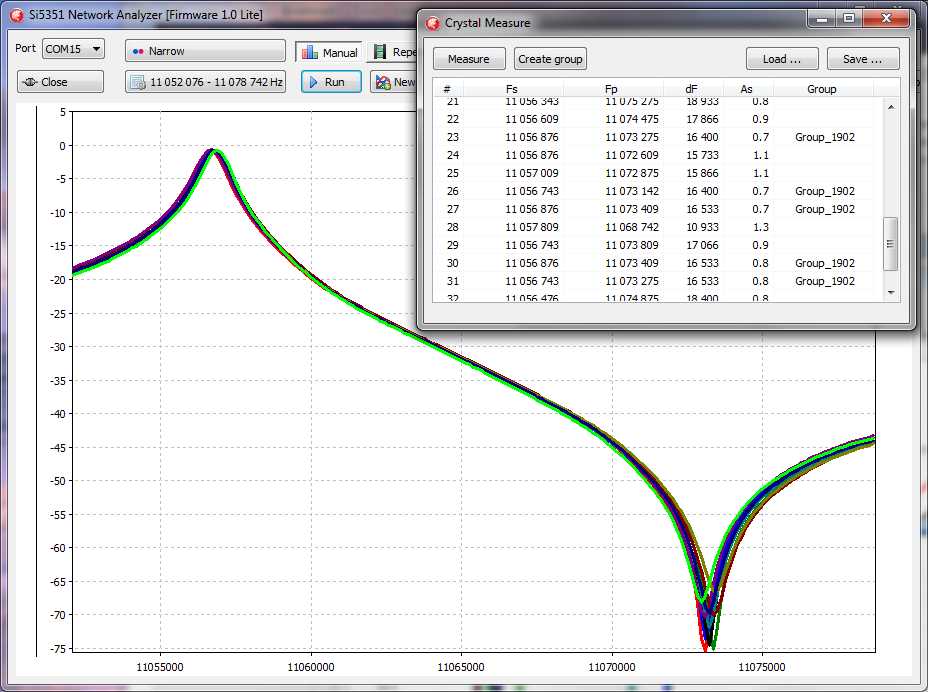Click the Create group button
928x692 pixels.
(550, 59)
